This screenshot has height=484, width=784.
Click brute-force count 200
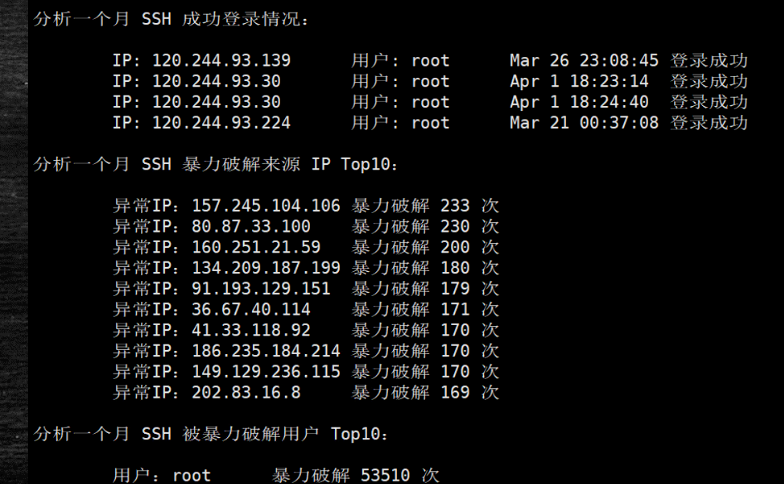455,247
